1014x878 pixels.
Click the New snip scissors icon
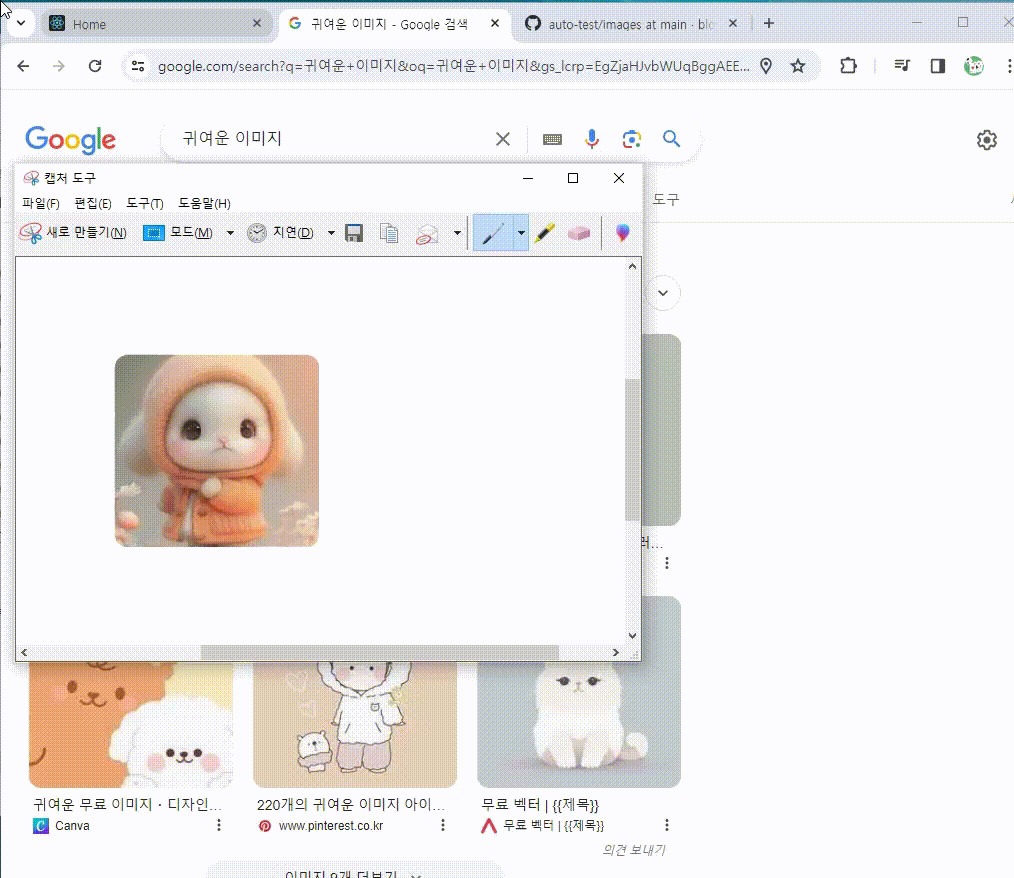coord(30,233)
